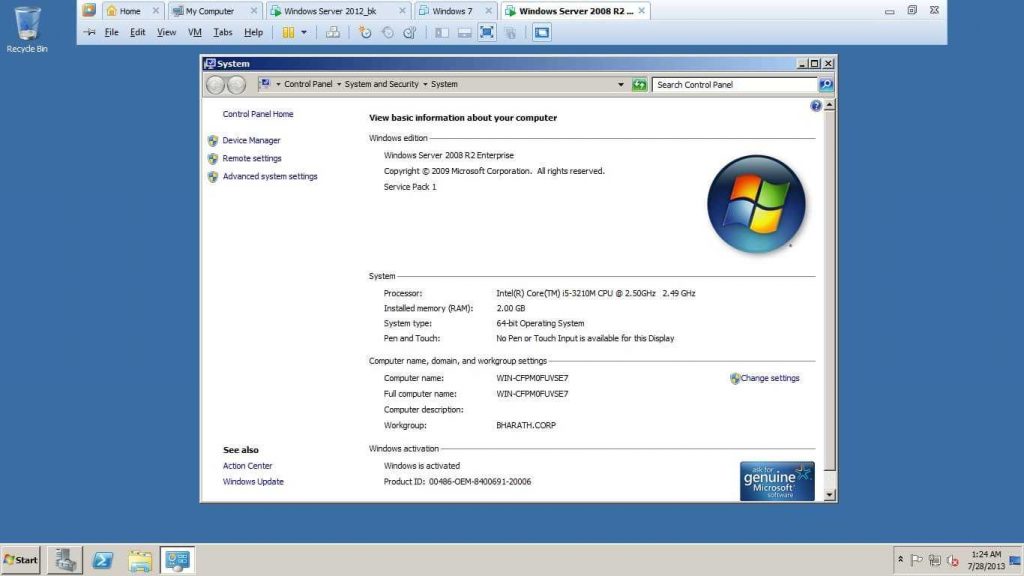Toggle the library sidebar view icon
The width and height of the screenshot is (1024, 576).
click(x=442, y=32)
